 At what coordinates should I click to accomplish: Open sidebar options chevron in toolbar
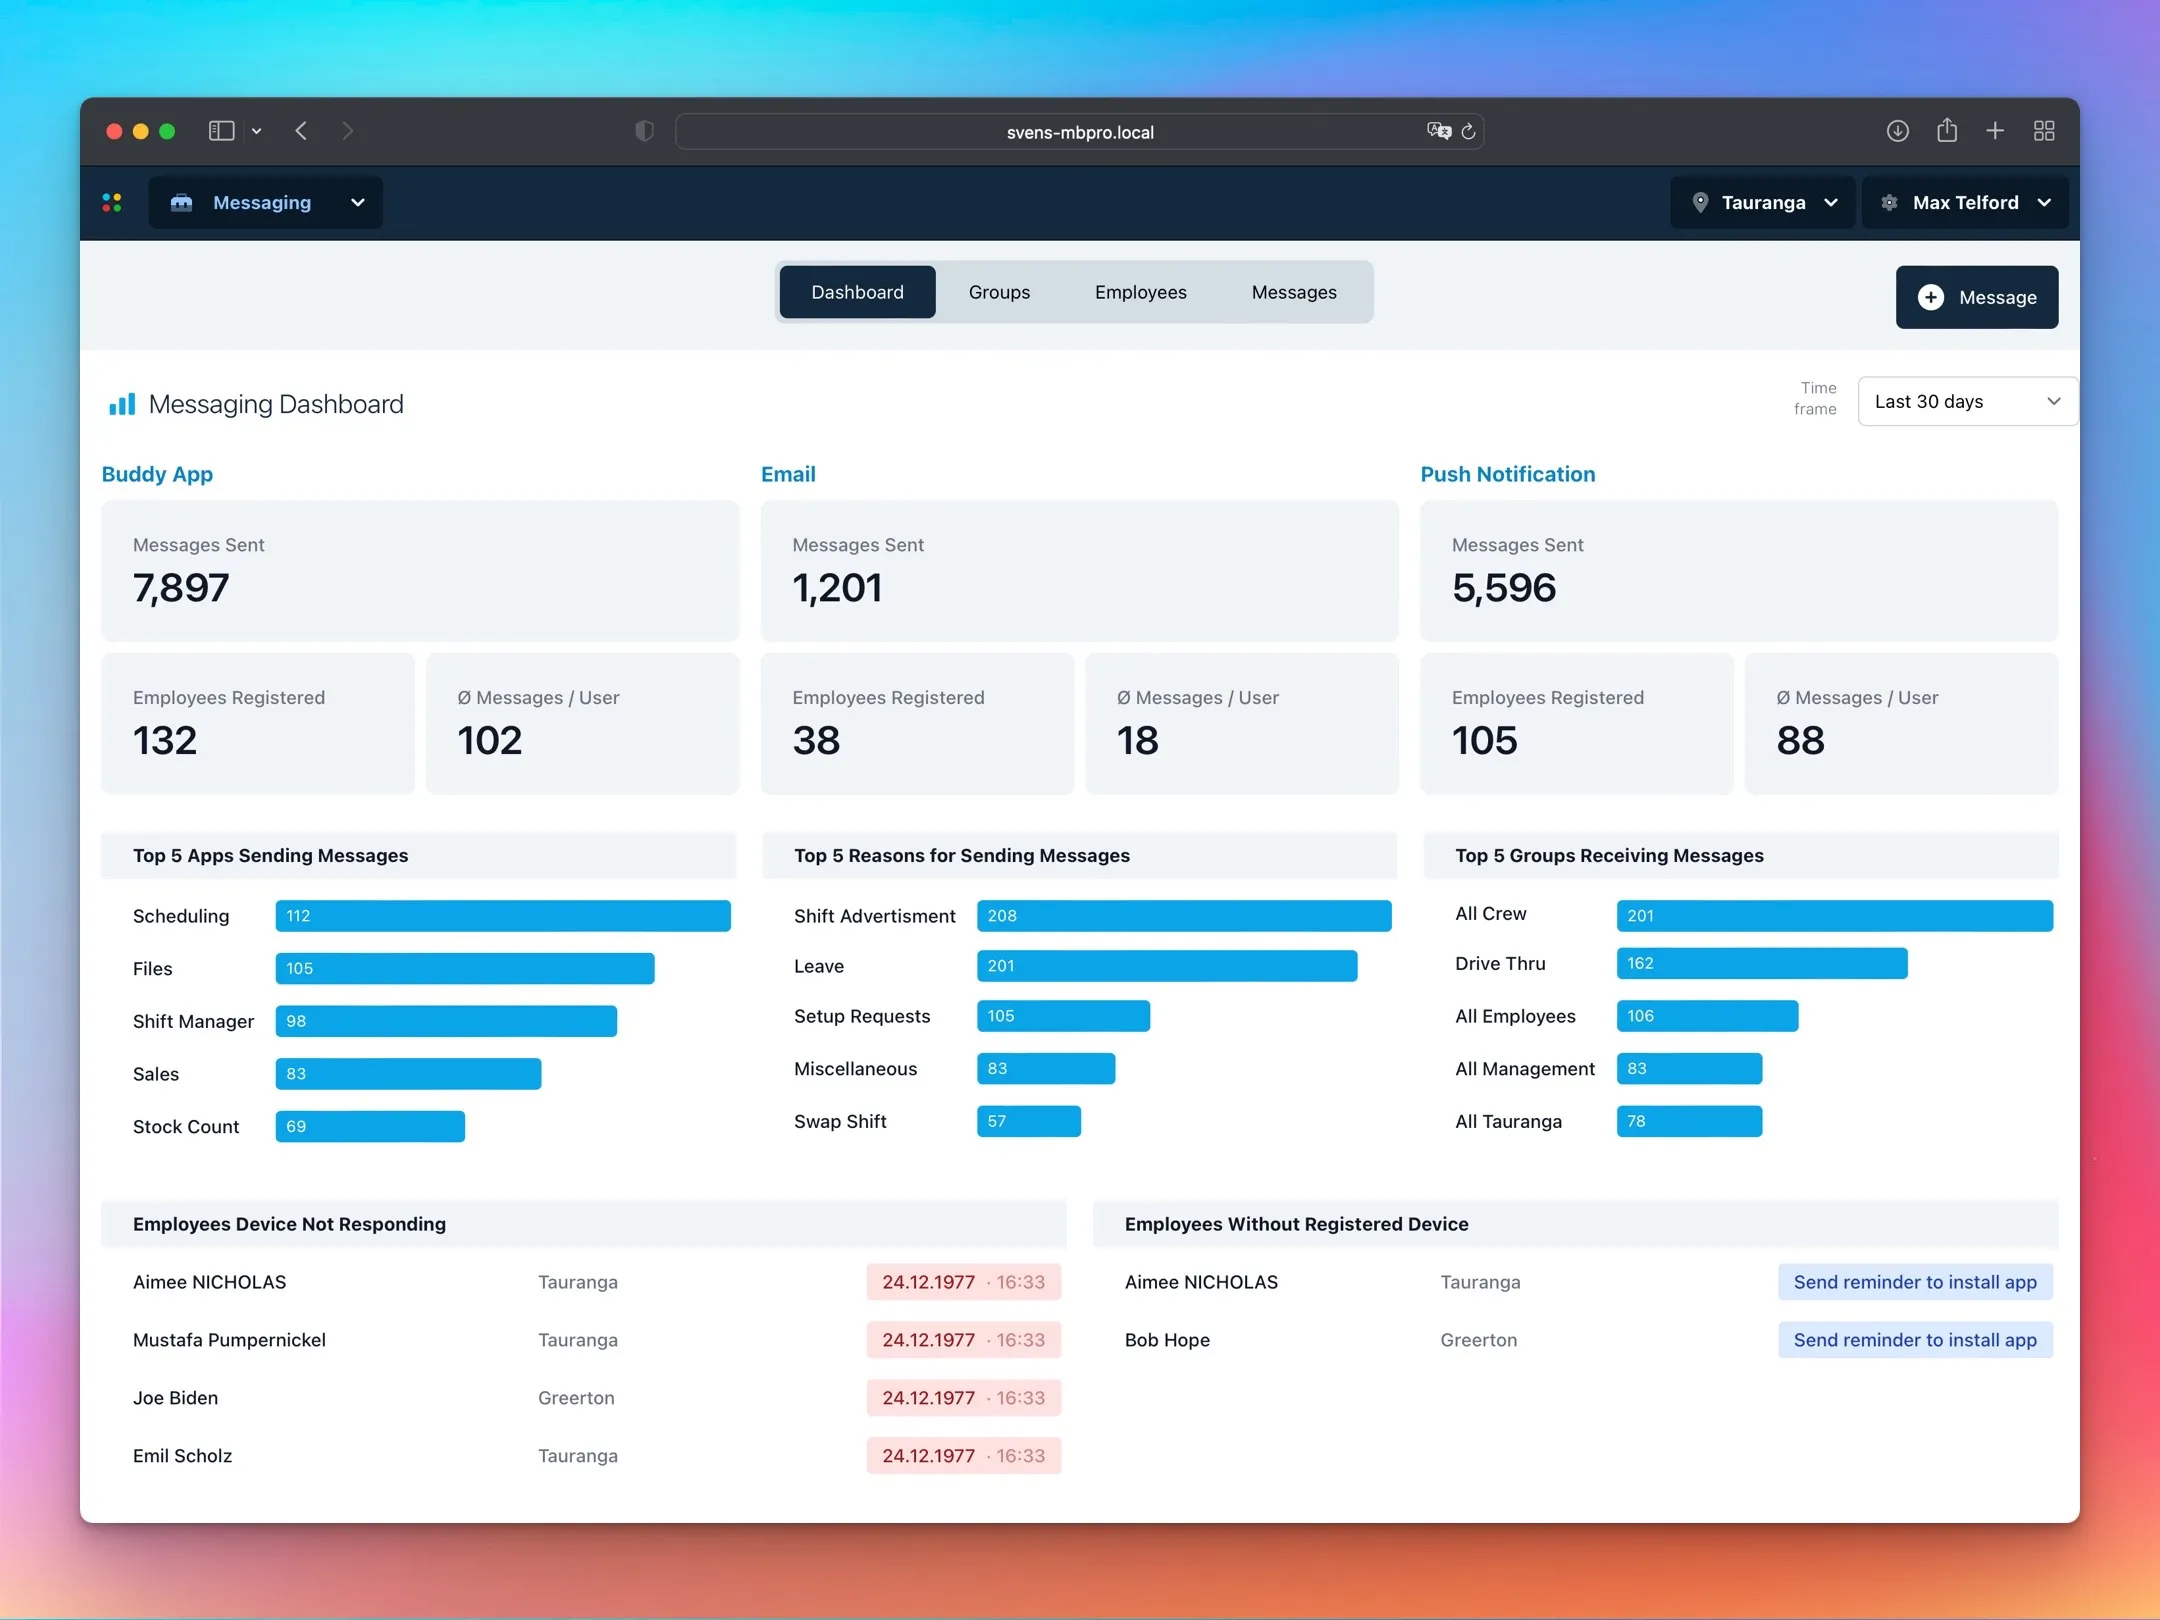tap(257, 131)
